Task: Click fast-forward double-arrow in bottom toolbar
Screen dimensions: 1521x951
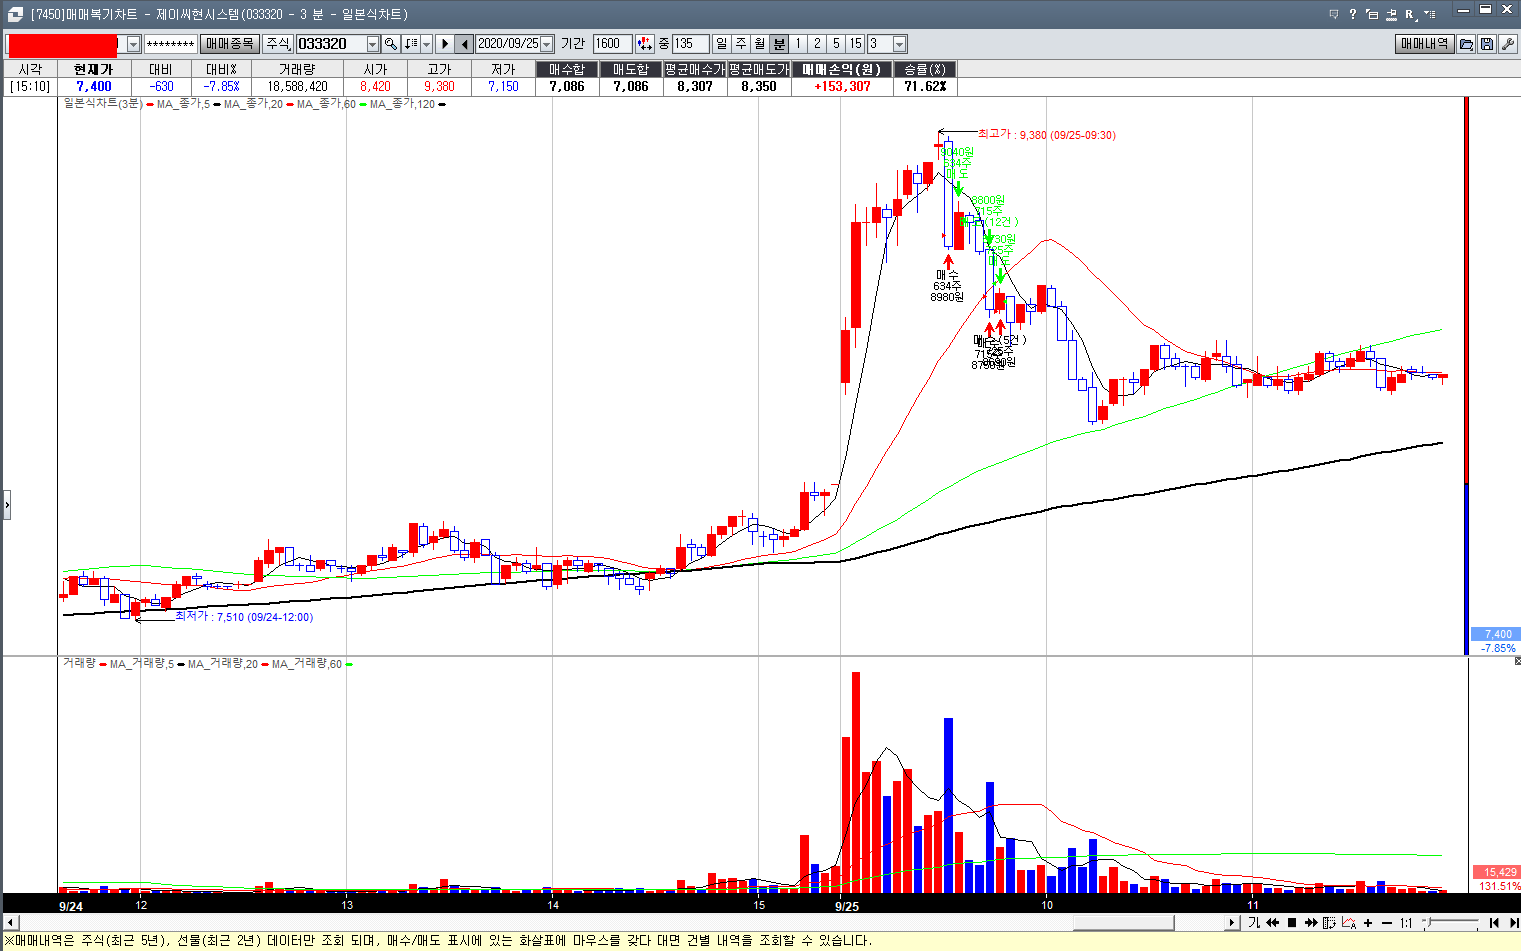Action: click(x=1311, y=923)
